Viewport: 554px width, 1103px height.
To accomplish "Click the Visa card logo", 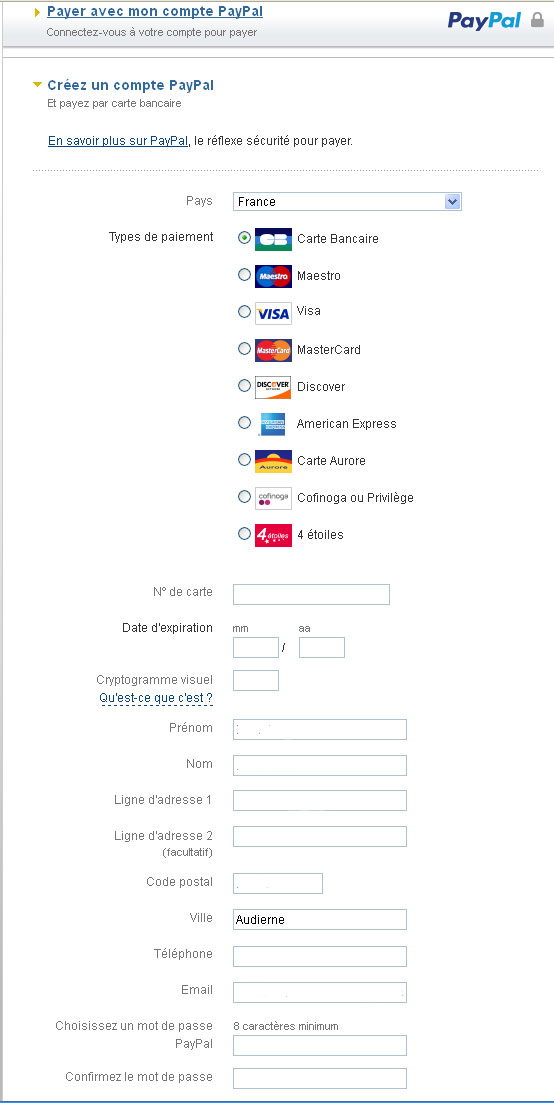I will click(273, 313).
